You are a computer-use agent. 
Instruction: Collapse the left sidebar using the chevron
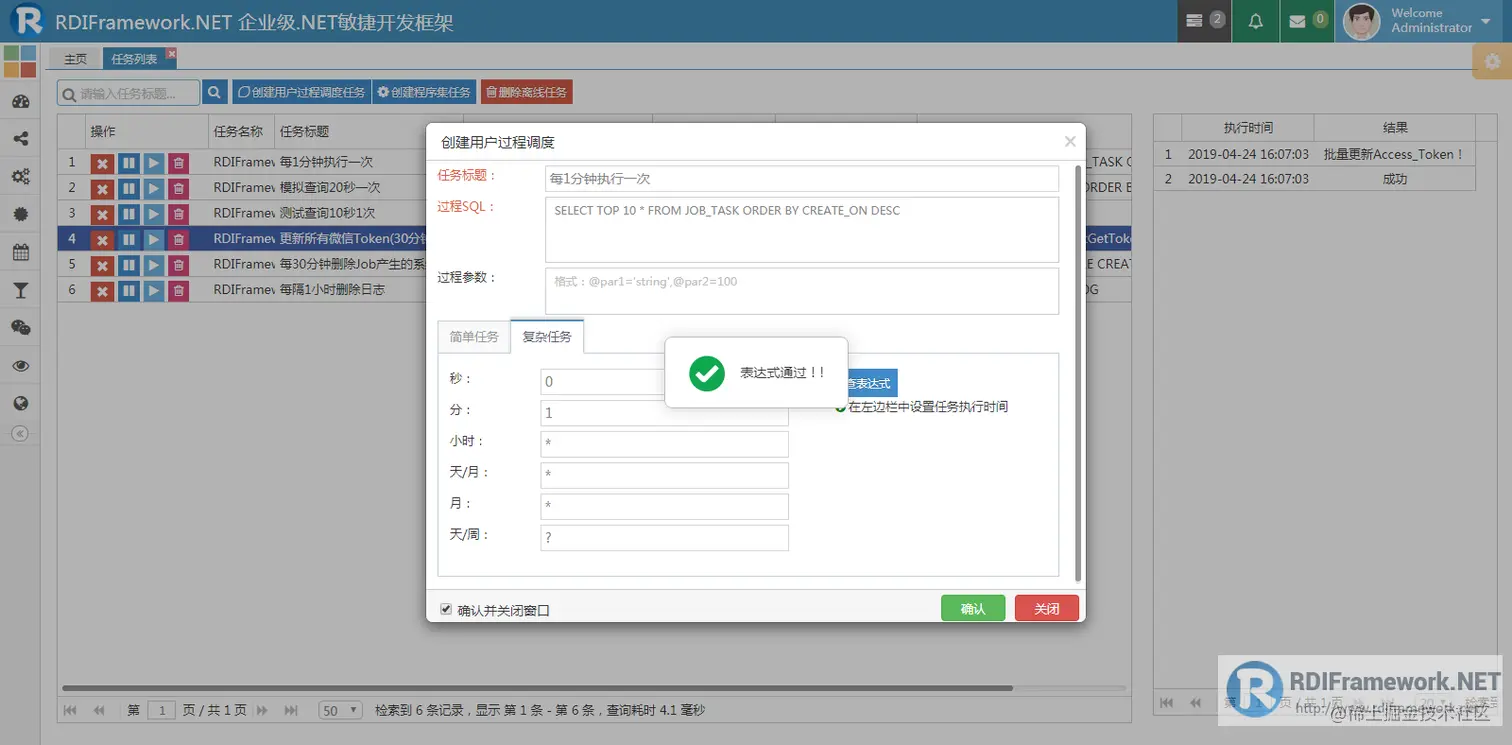[20, 433]
